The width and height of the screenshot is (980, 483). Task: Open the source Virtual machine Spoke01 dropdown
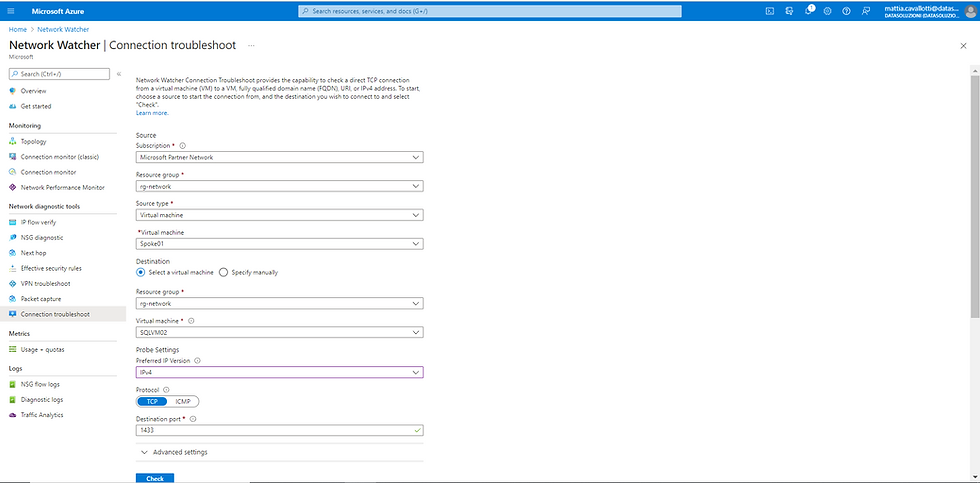point(279,244)
